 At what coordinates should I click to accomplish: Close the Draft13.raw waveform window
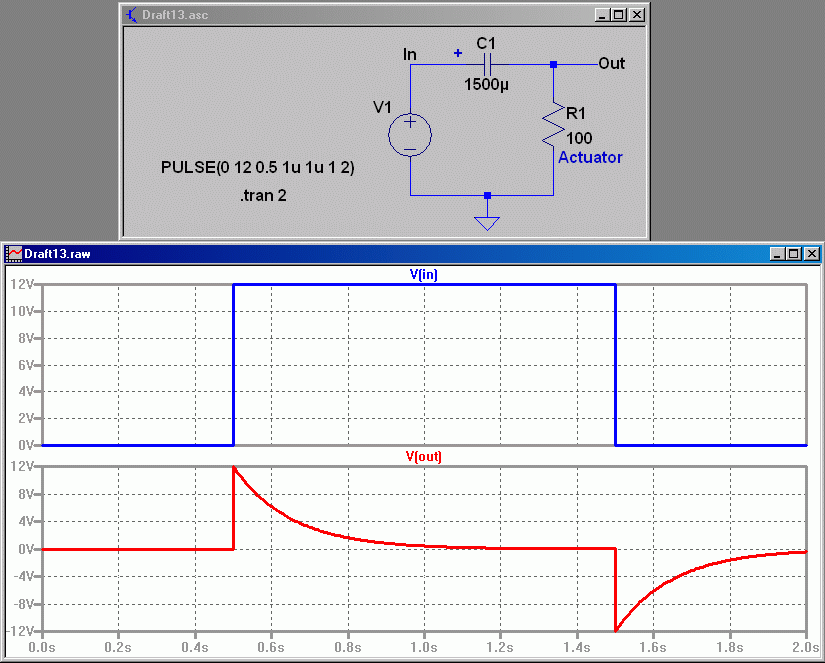811,254
